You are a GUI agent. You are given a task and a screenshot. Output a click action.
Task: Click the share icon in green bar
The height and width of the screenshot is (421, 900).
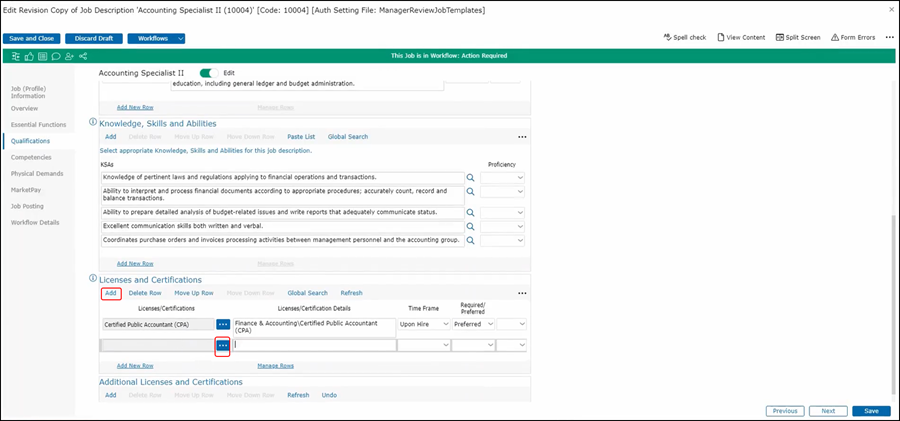[x=81, y=56]
